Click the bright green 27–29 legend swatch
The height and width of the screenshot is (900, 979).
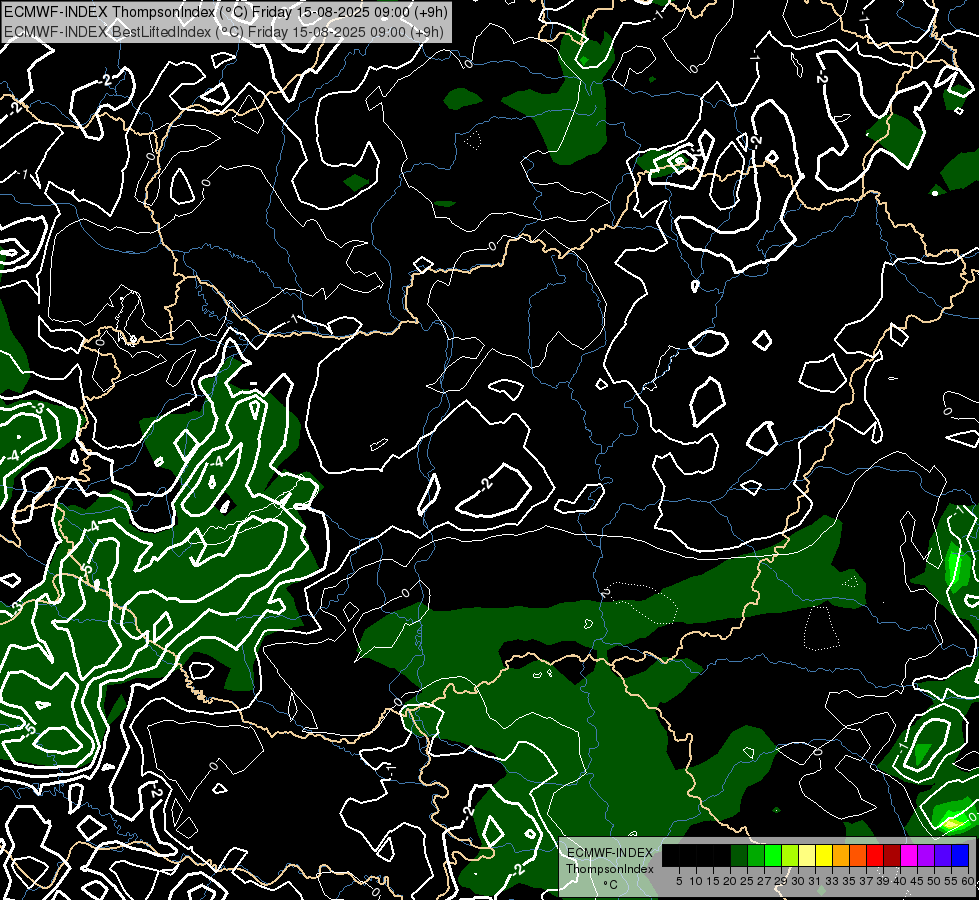(773, 855)
